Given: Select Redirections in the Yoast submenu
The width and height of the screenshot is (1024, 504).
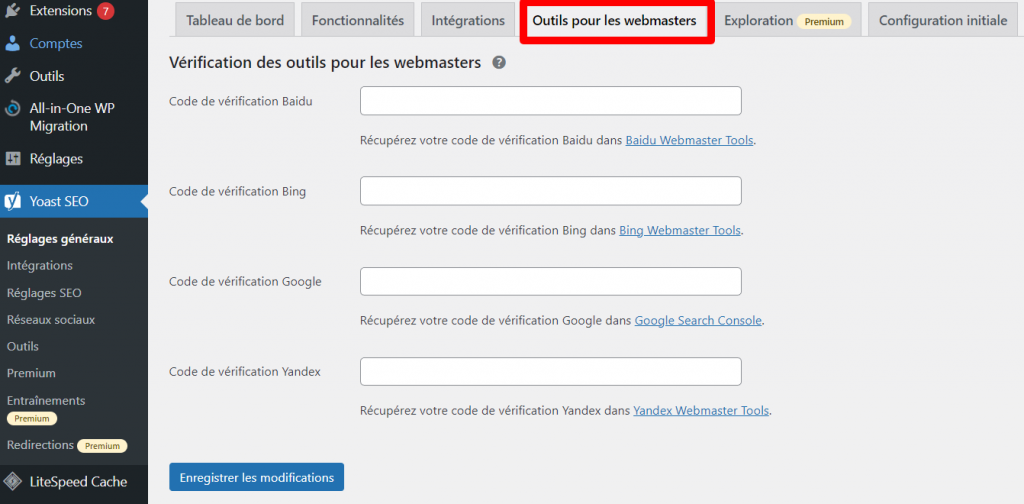Looking at the screenshot, I should pos(40,445).
